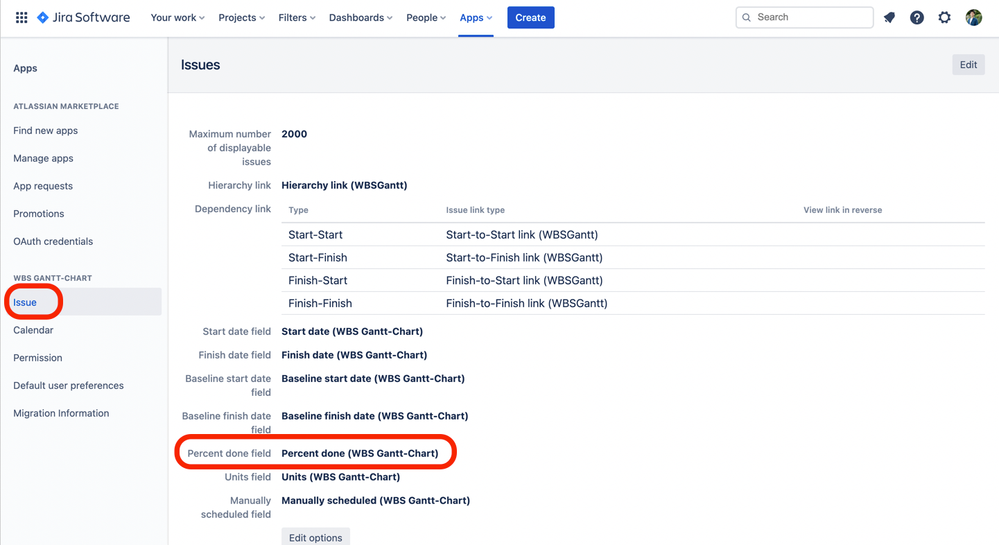The height and width of the screenshot is (545, 999).
Task: Click Baseline start date (WBS Gantt-Chart) value
Action: point(373,379)
